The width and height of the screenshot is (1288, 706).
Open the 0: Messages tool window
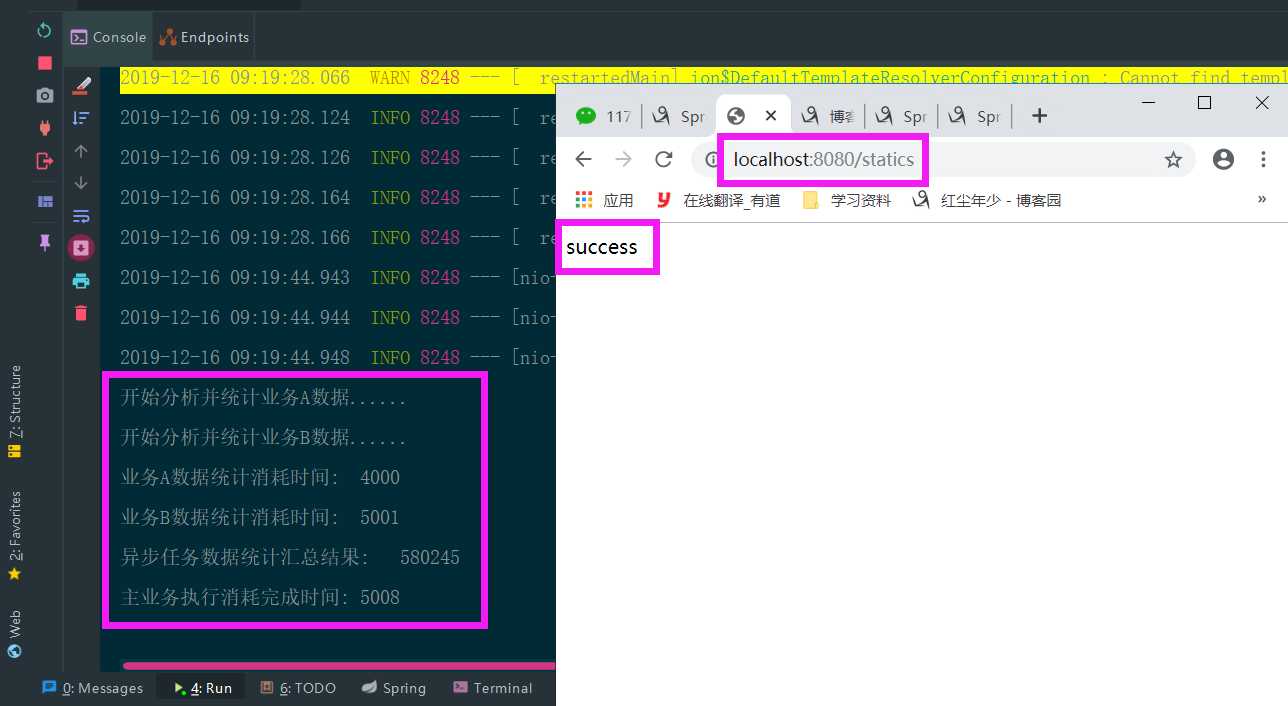[92, 688]
